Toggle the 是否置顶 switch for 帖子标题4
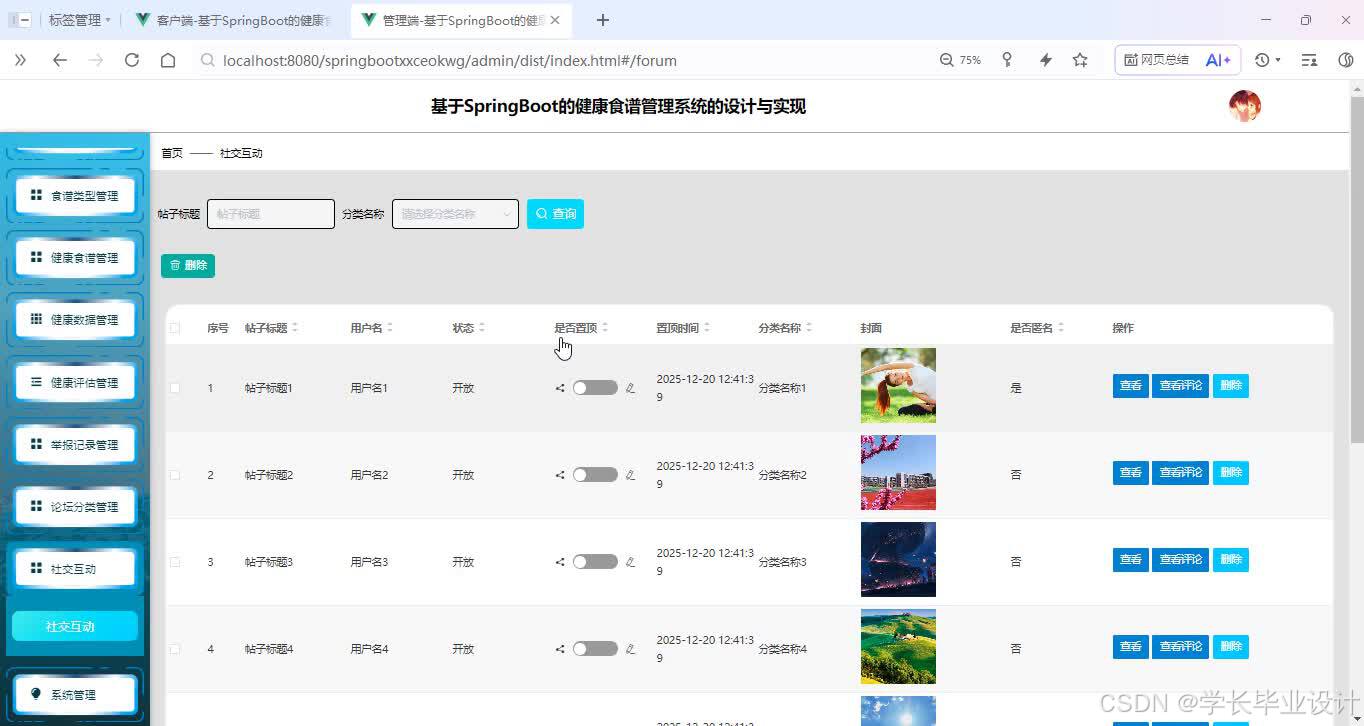 595,649
